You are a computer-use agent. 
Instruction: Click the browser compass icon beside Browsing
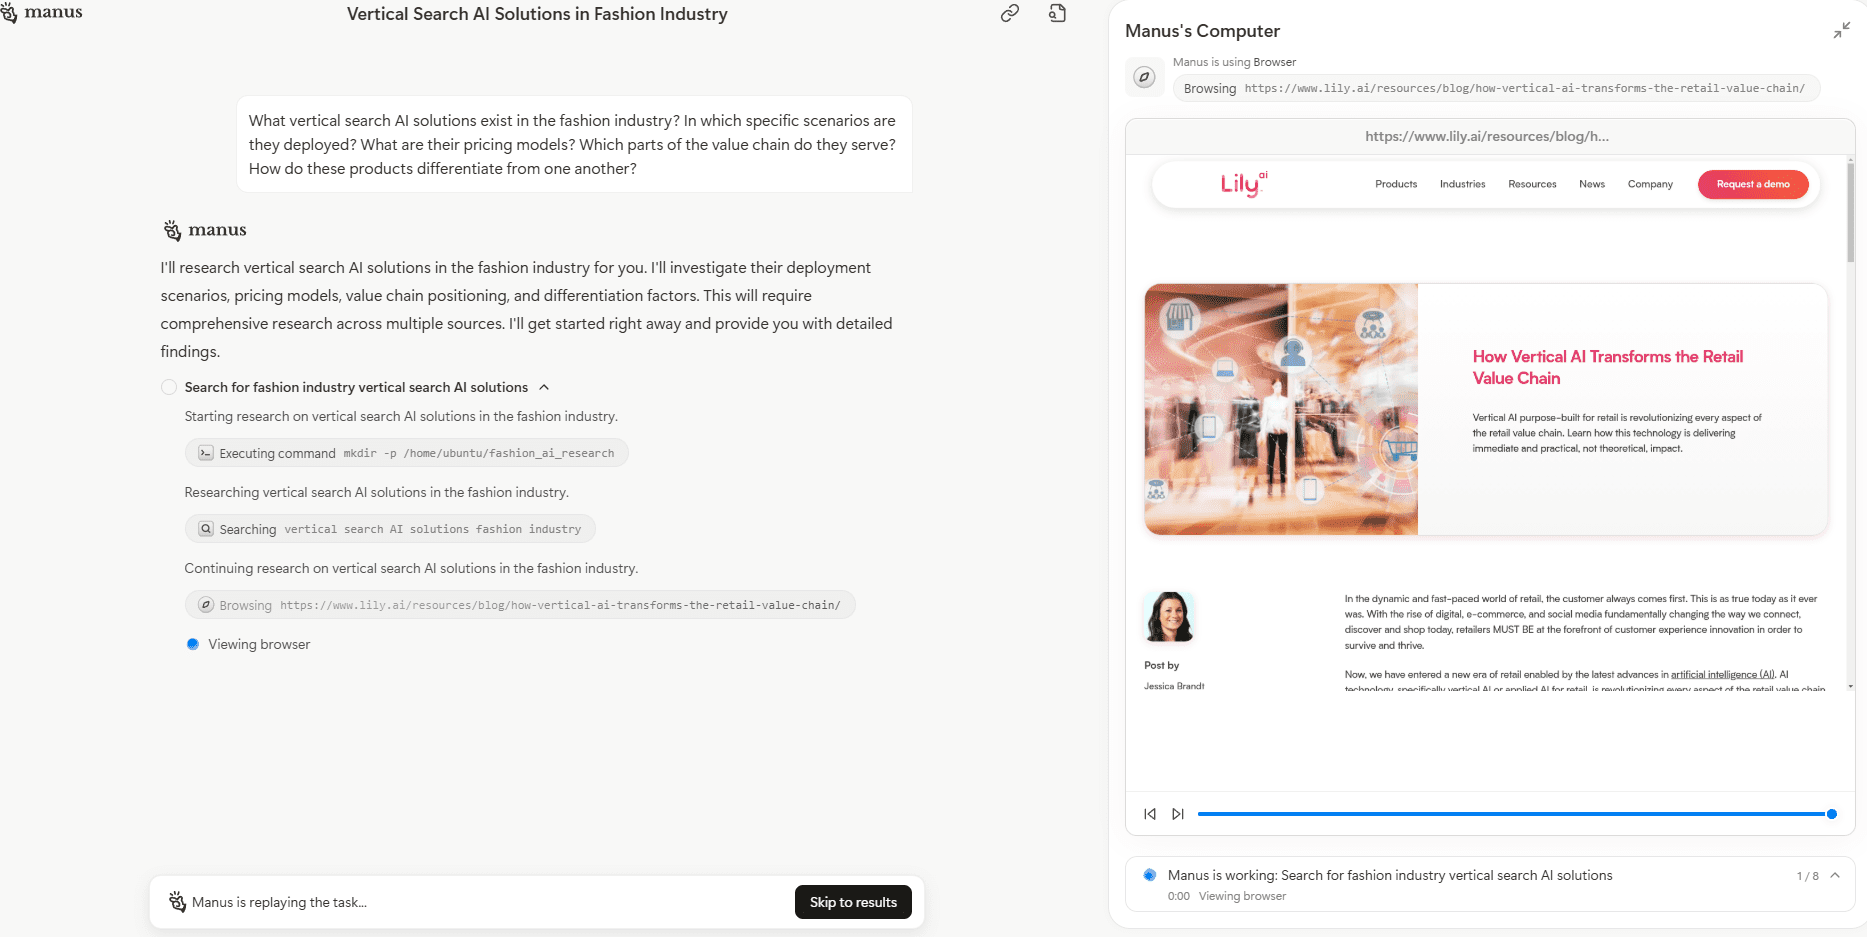(1145, 77)
